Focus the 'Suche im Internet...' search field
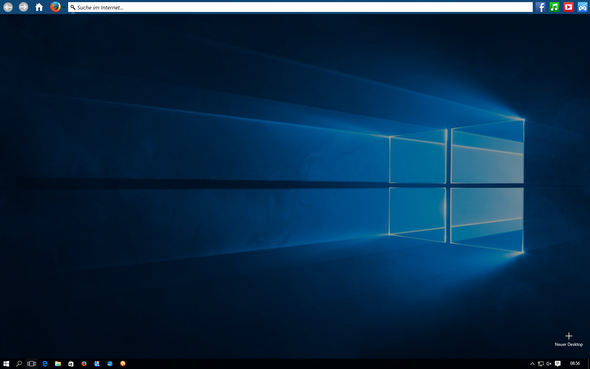Screen dimensions: 590x369 [300, 7]
